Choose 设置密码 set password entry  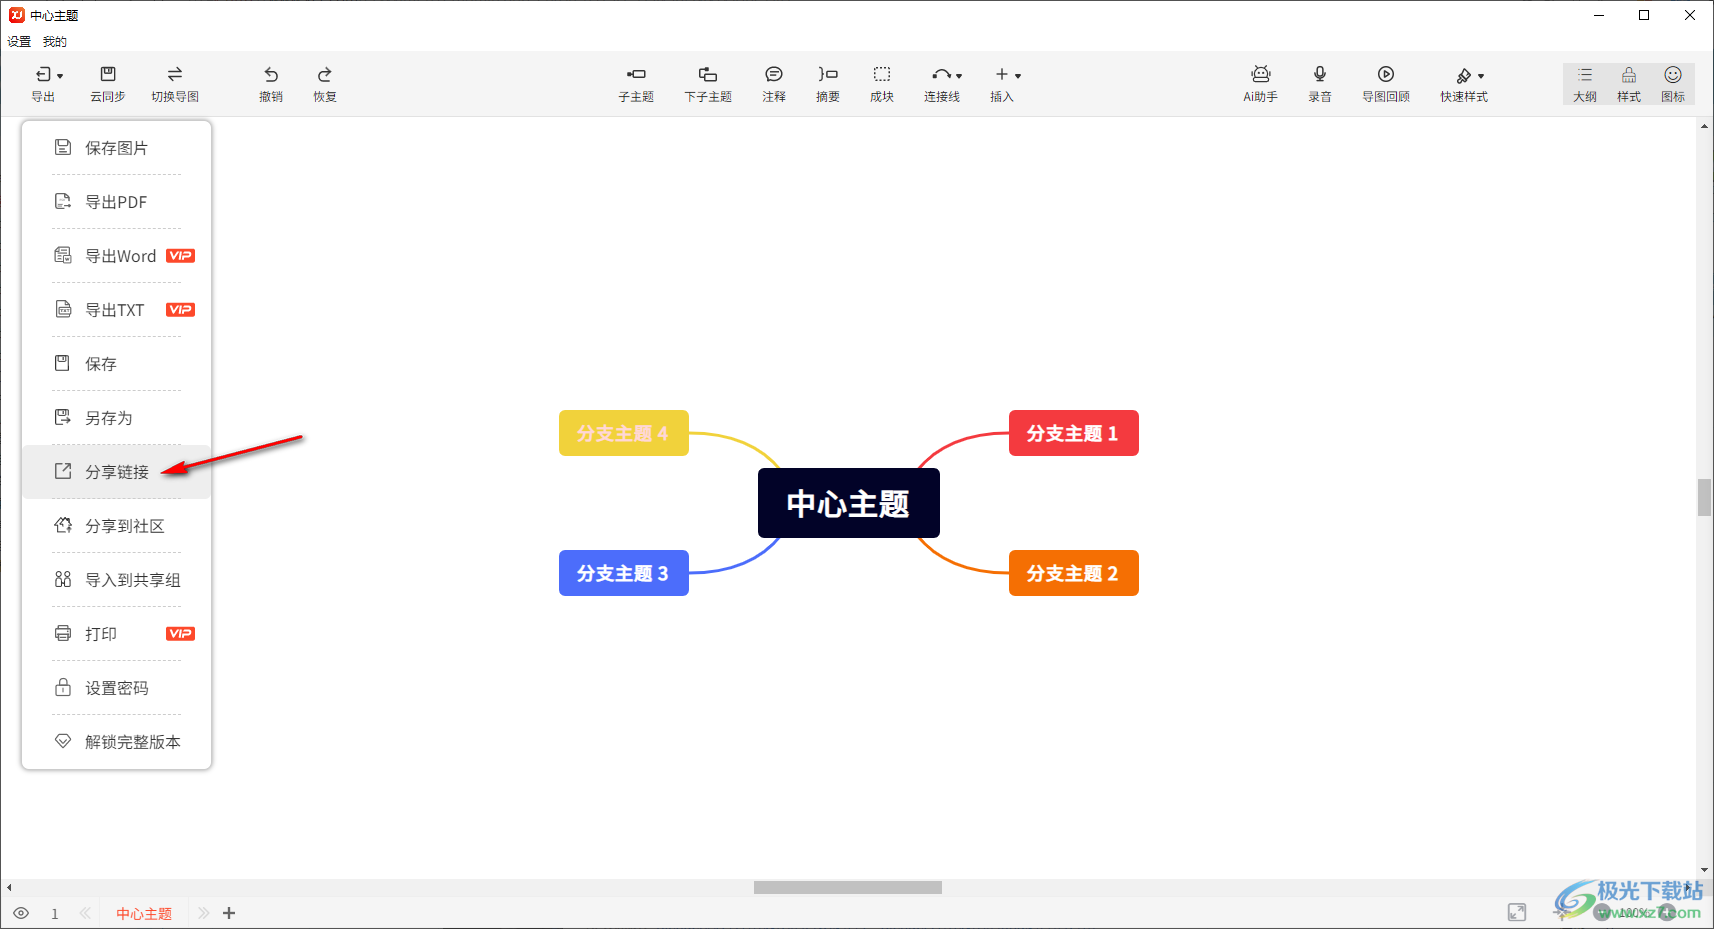pyautogui.click(x=117, y=688)
